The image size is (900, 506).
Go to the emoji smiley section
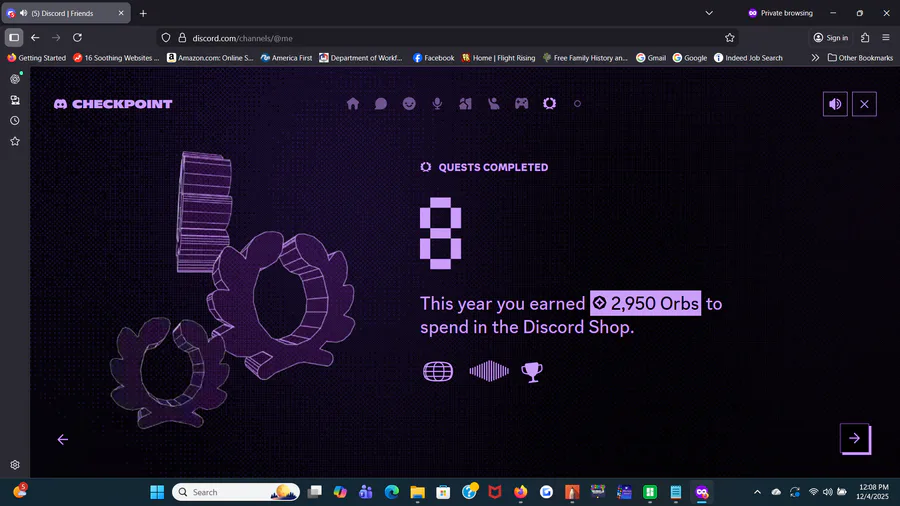(409, 104)
